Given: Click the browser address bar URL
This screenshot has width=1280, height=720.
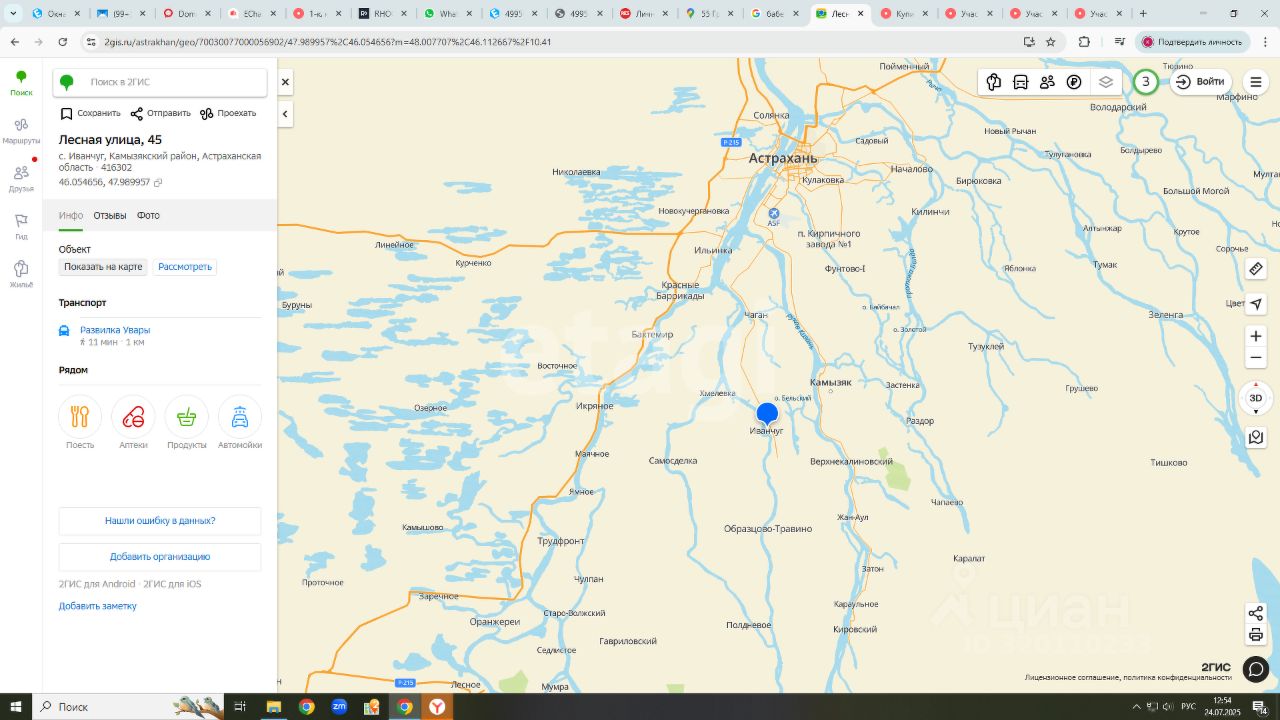Looking at the screenshot, I should pyautogui.click(x=328, y=42).
